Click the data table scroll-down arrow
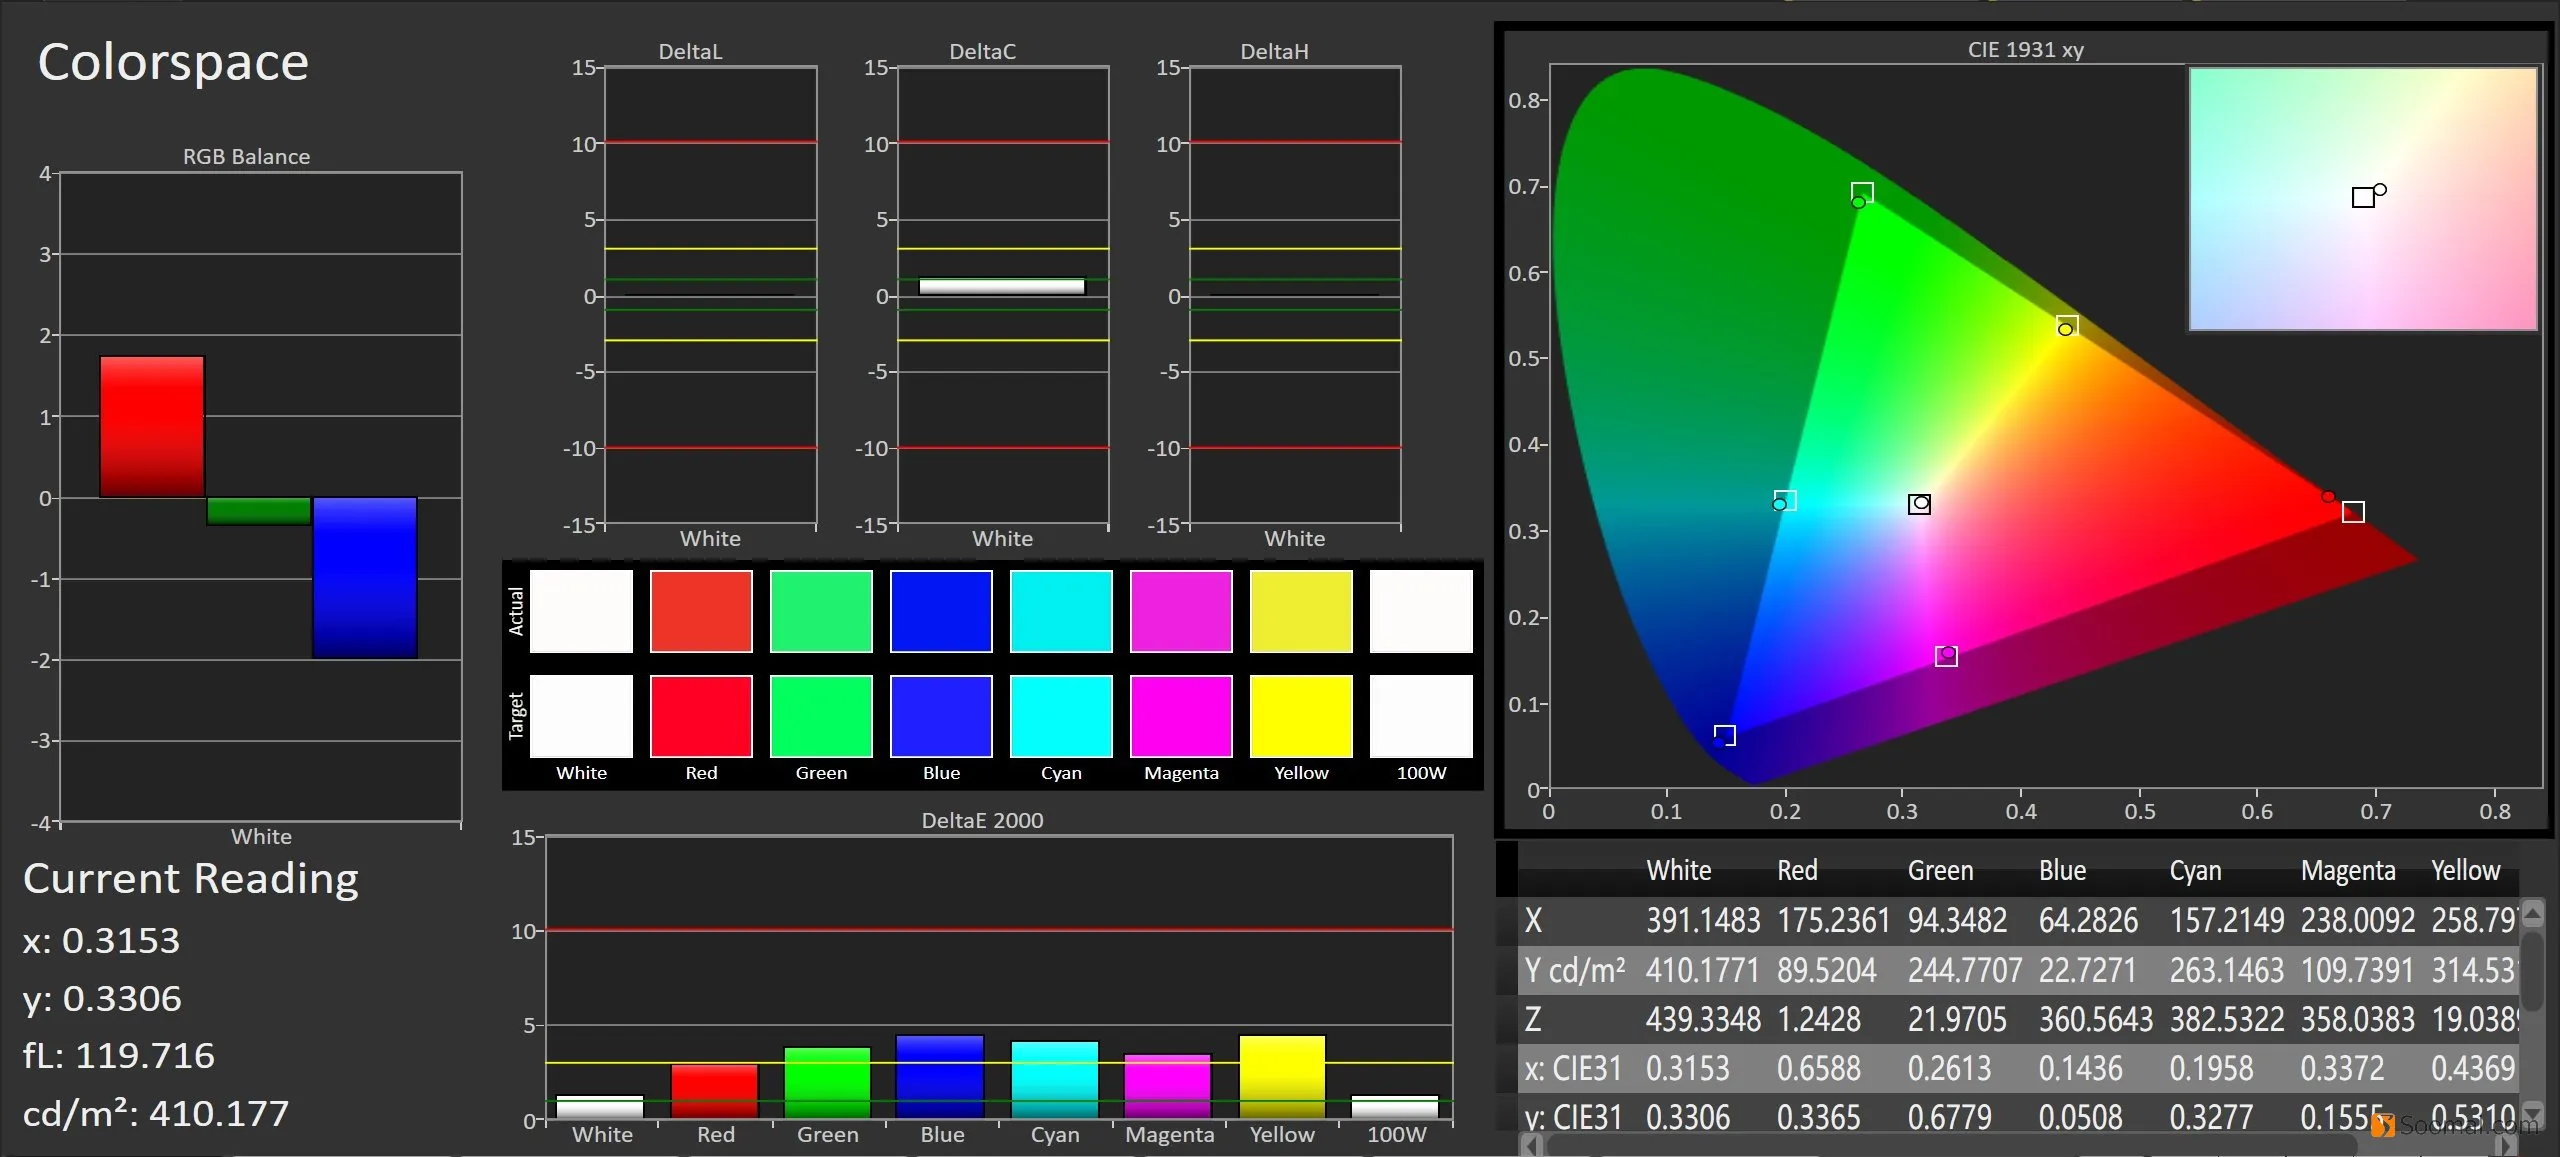The height and width of the screenshot is (1157, 2560). 2533,1113
